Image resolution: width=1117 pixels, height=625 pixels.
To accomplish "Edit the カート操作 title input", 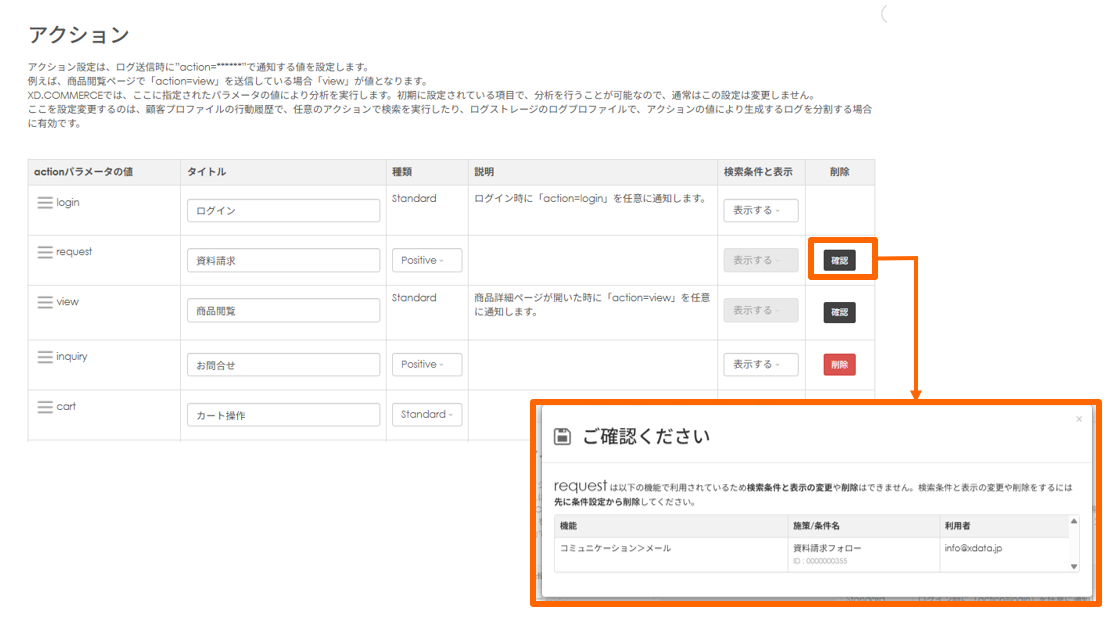I will pos(283,415).
